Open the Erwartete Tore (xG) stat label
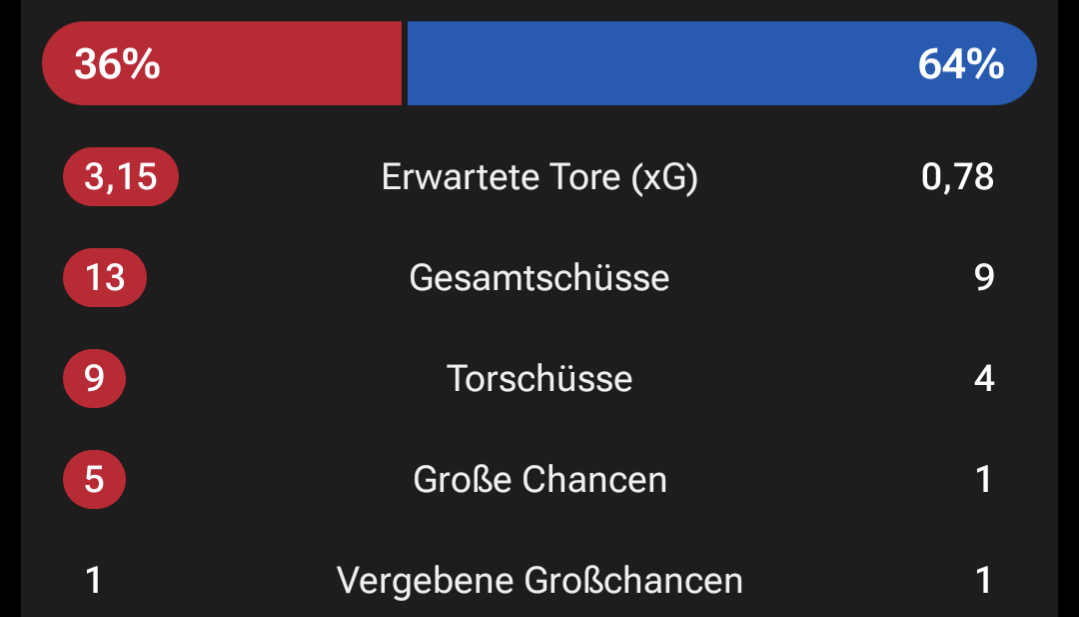1079x617 pixels. (539, 178)
